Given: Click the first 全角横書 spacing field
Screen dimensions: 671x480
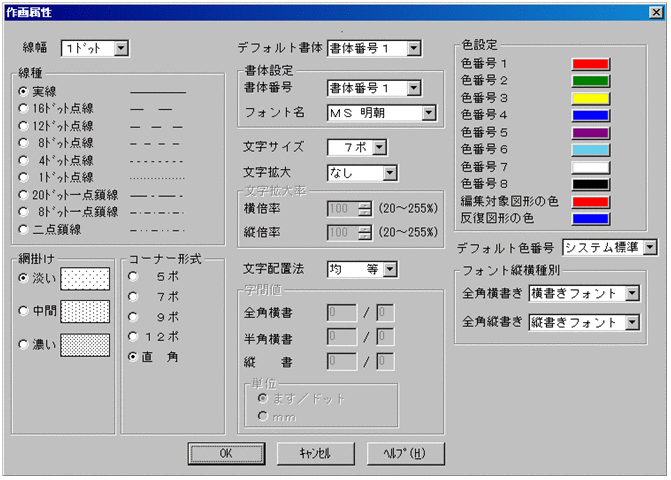Looking at the screenshot, I should click(342, 313).
